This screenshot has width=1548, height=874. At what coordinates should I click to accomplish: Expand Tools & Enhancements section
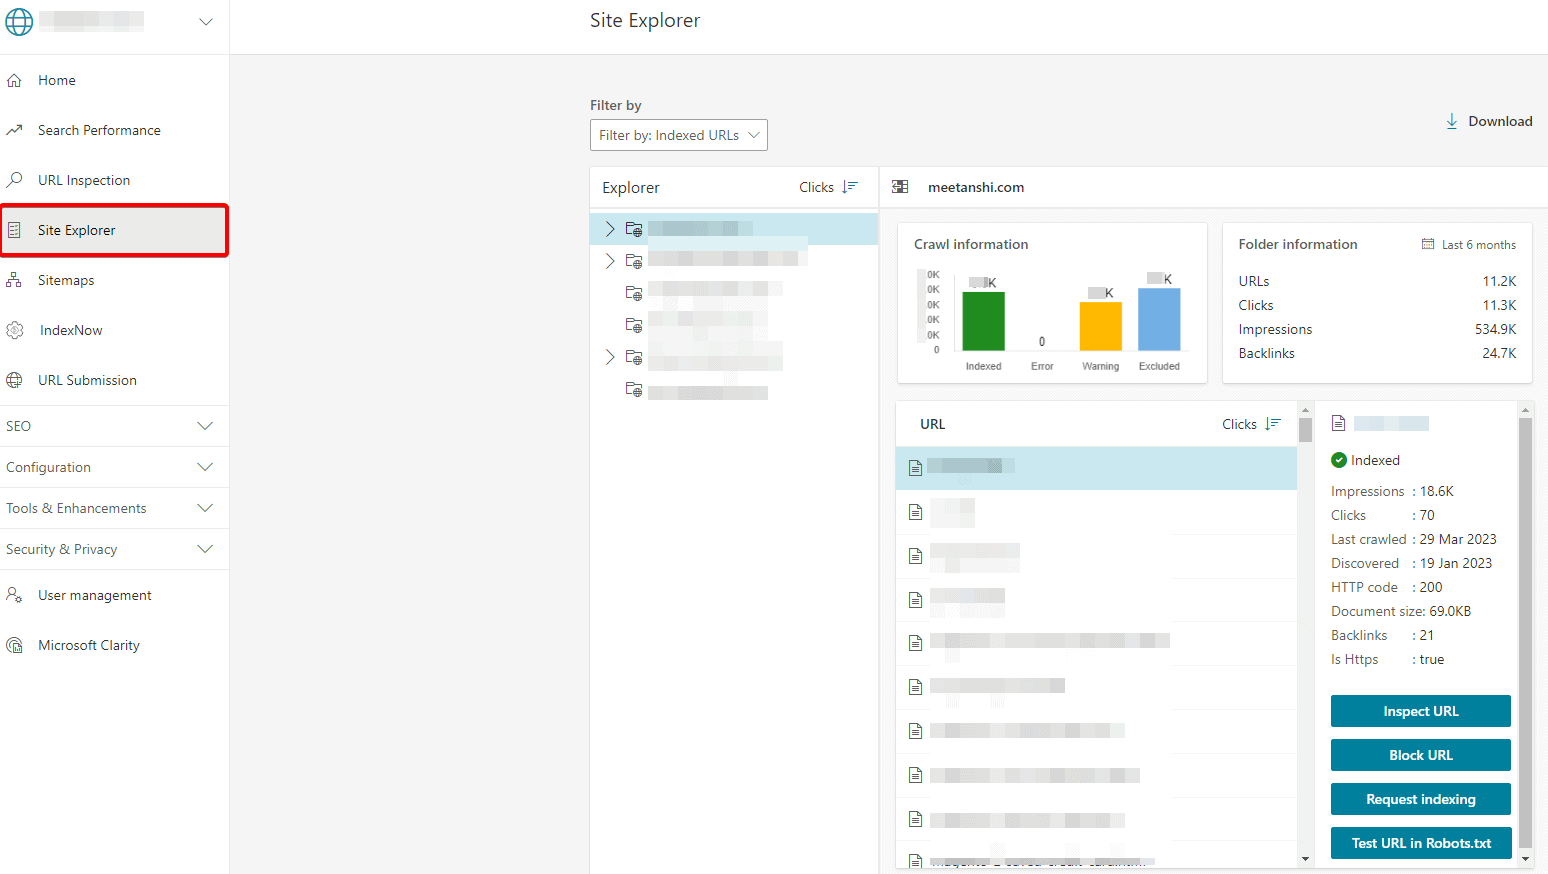point(205,508)
